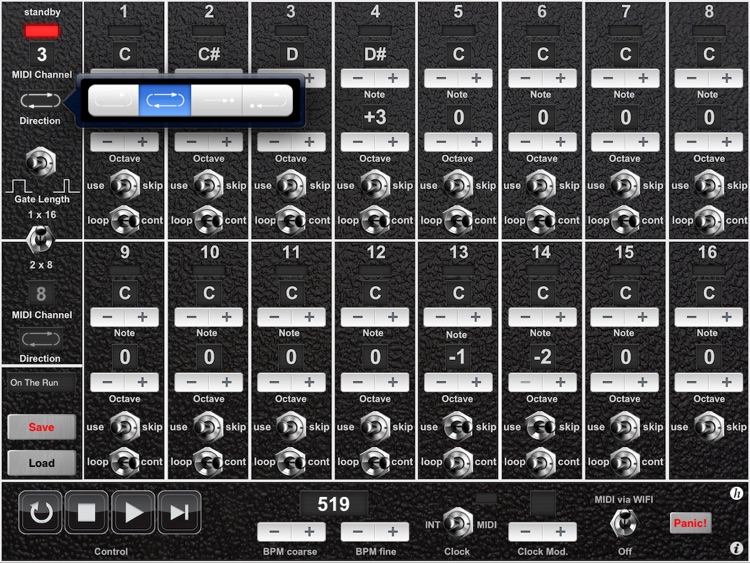Toggle use/skip switch on step 8
Viewport: 750px width, 563px height.
point(708,186)
